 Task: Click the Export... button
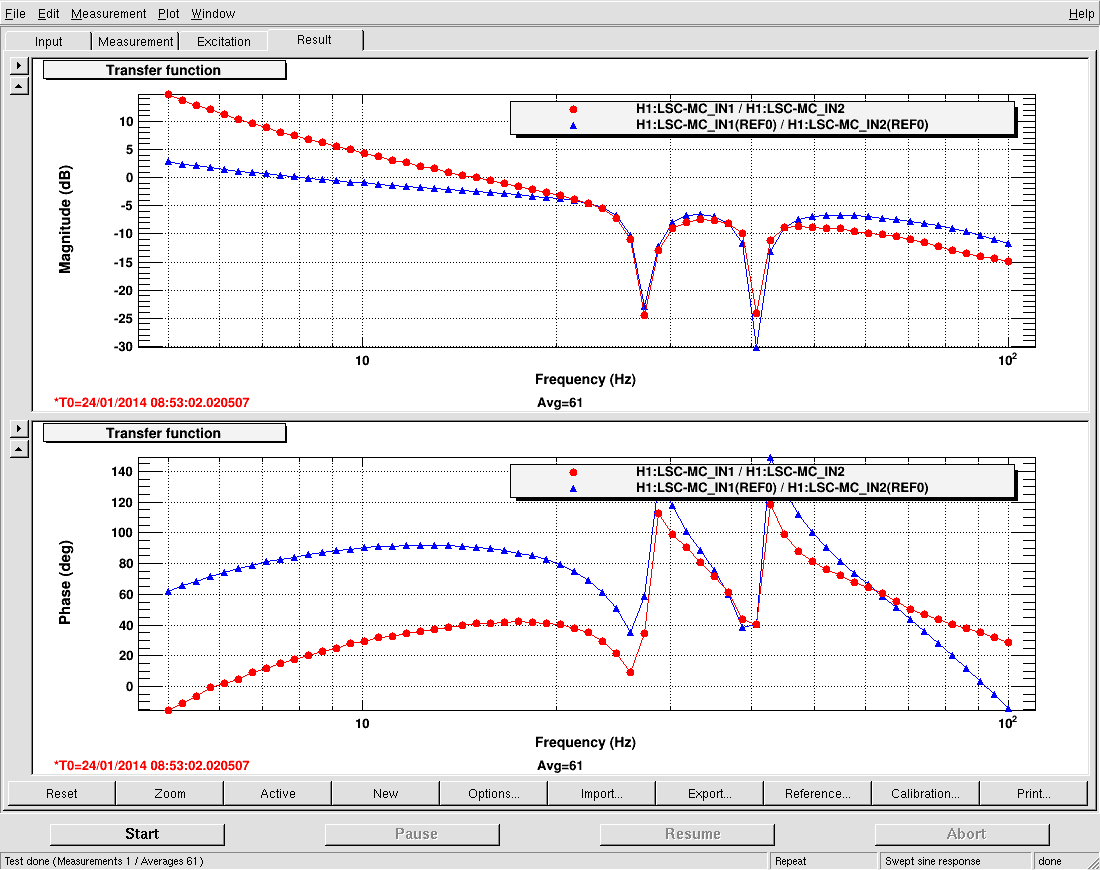pos(710,793)
